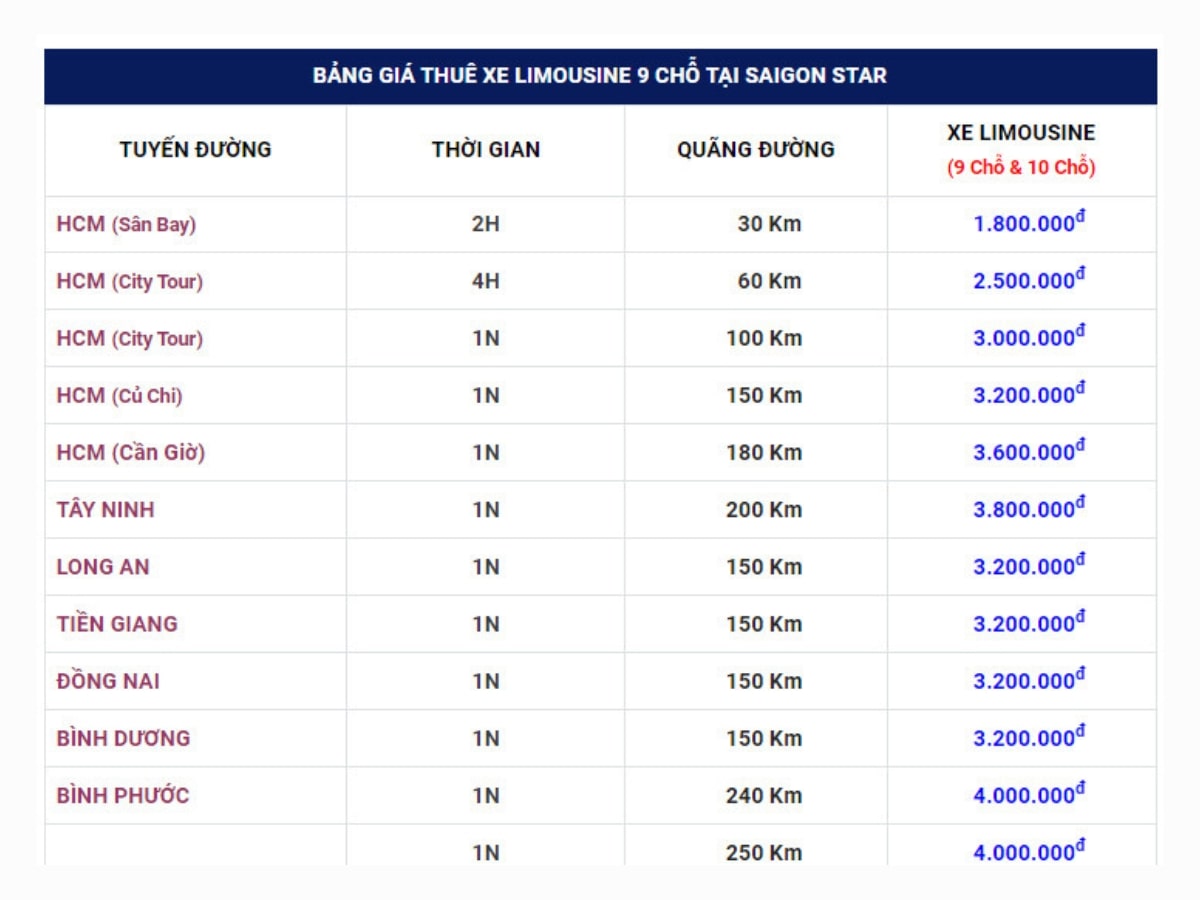This screenshot has width=1200, height=900.
Task: Click 1N in the Củ Chi row
Action: coord(486,396)
